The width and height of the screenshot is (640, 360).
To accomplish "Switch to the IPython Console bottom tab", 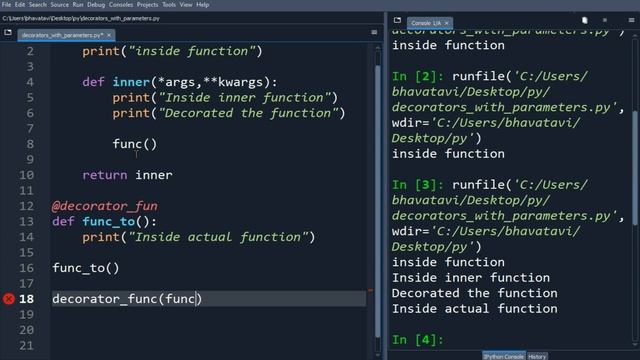I will [x=504, y=356].
